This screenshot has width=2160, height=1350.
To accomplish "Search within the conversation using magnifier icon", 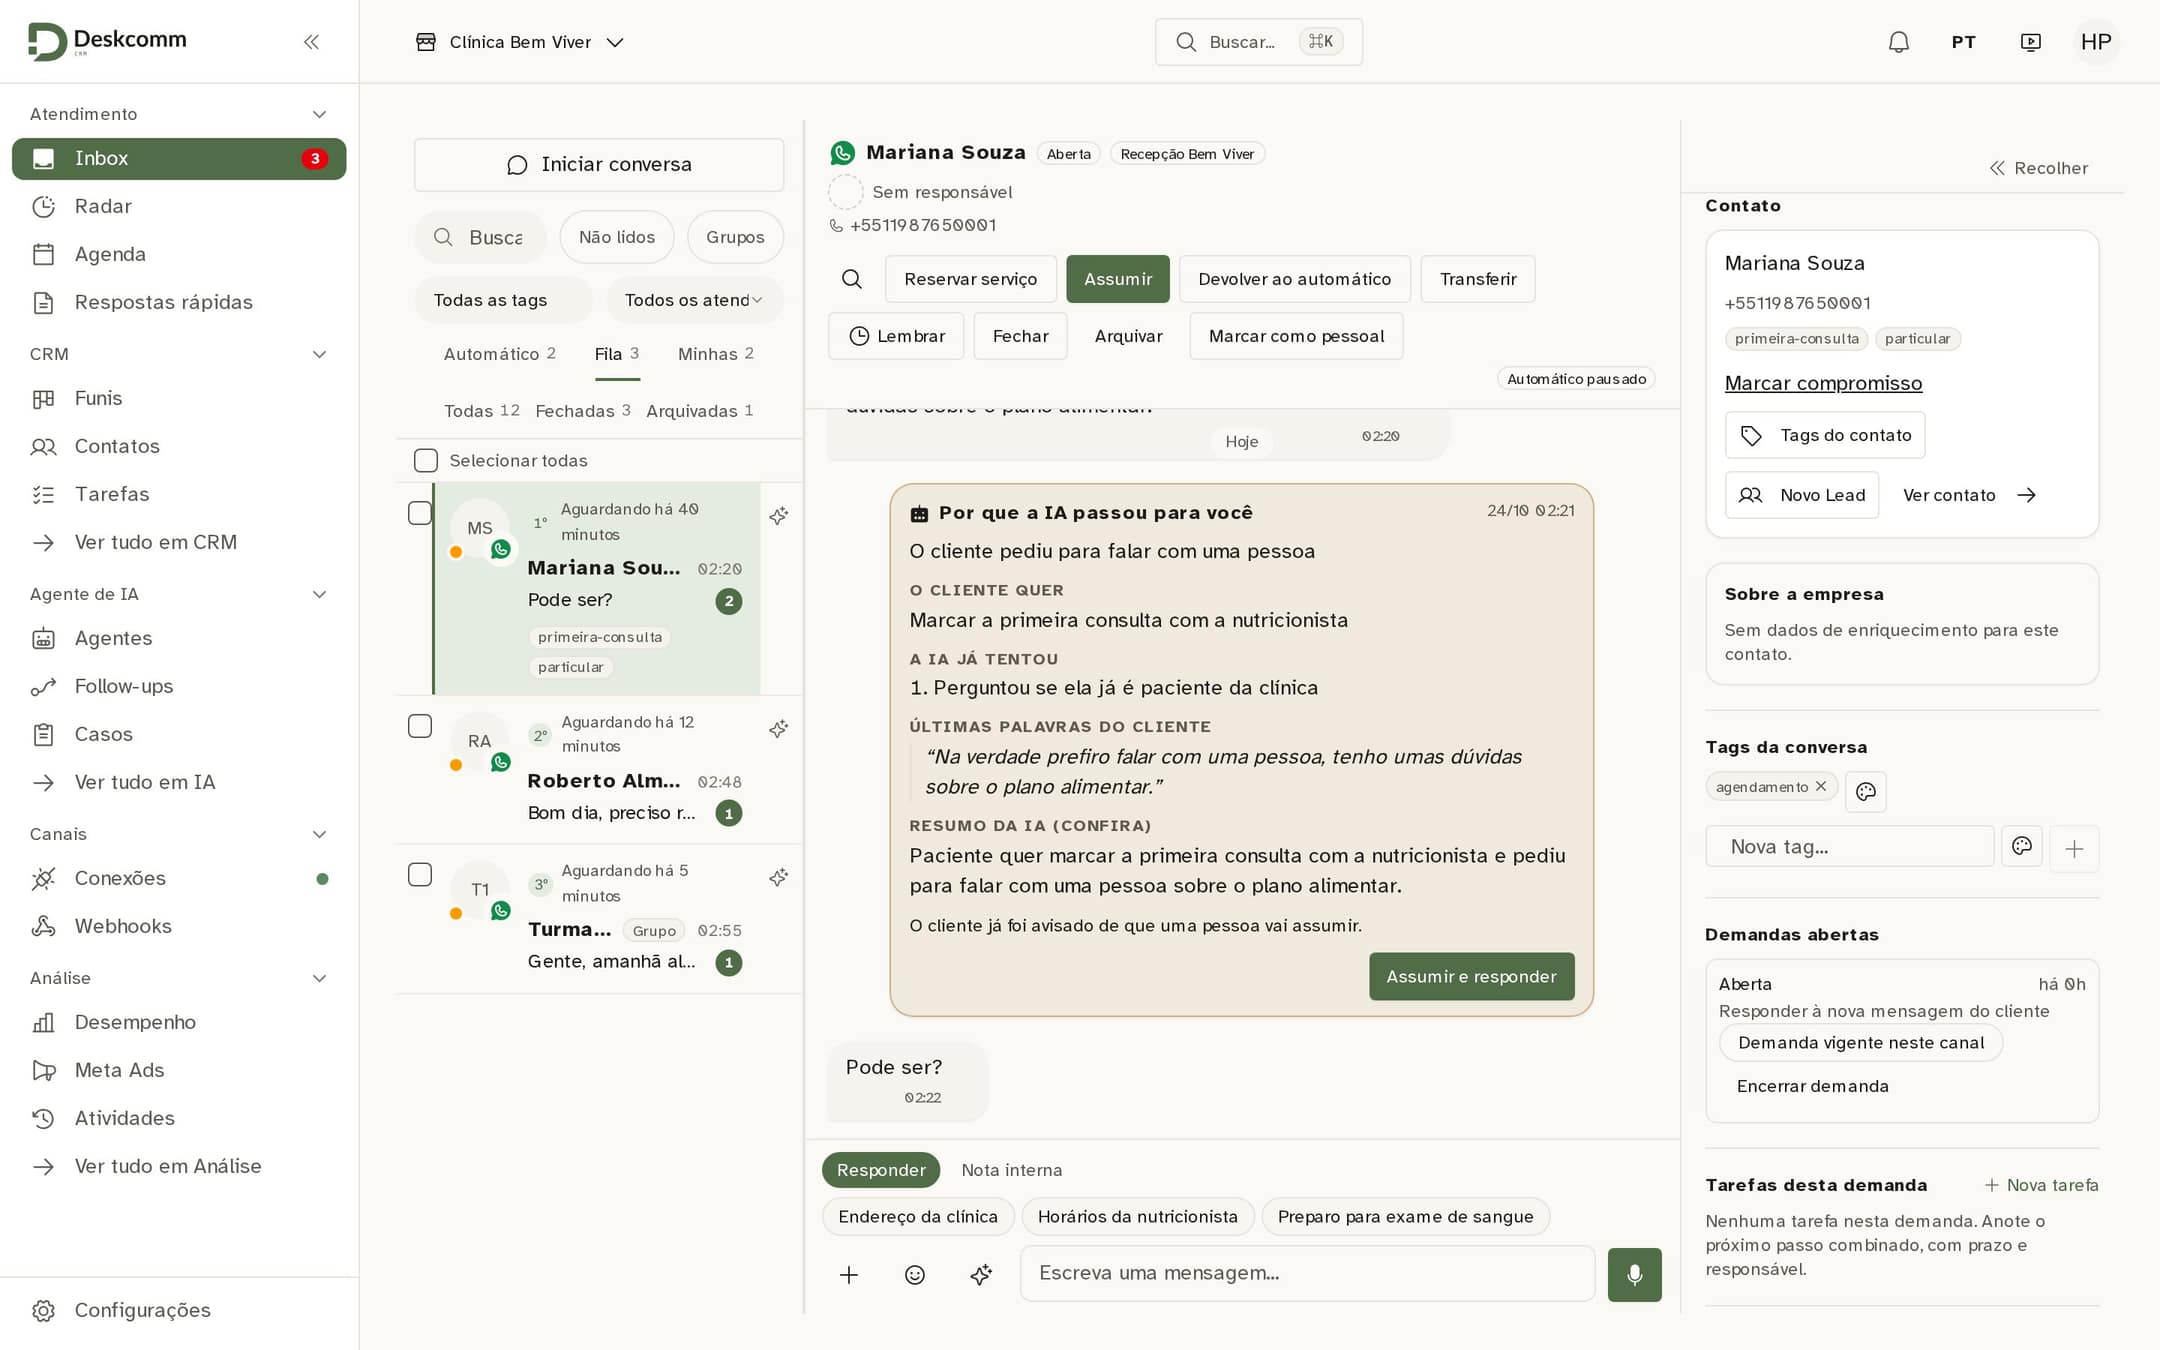I will (x=851, y=279).
